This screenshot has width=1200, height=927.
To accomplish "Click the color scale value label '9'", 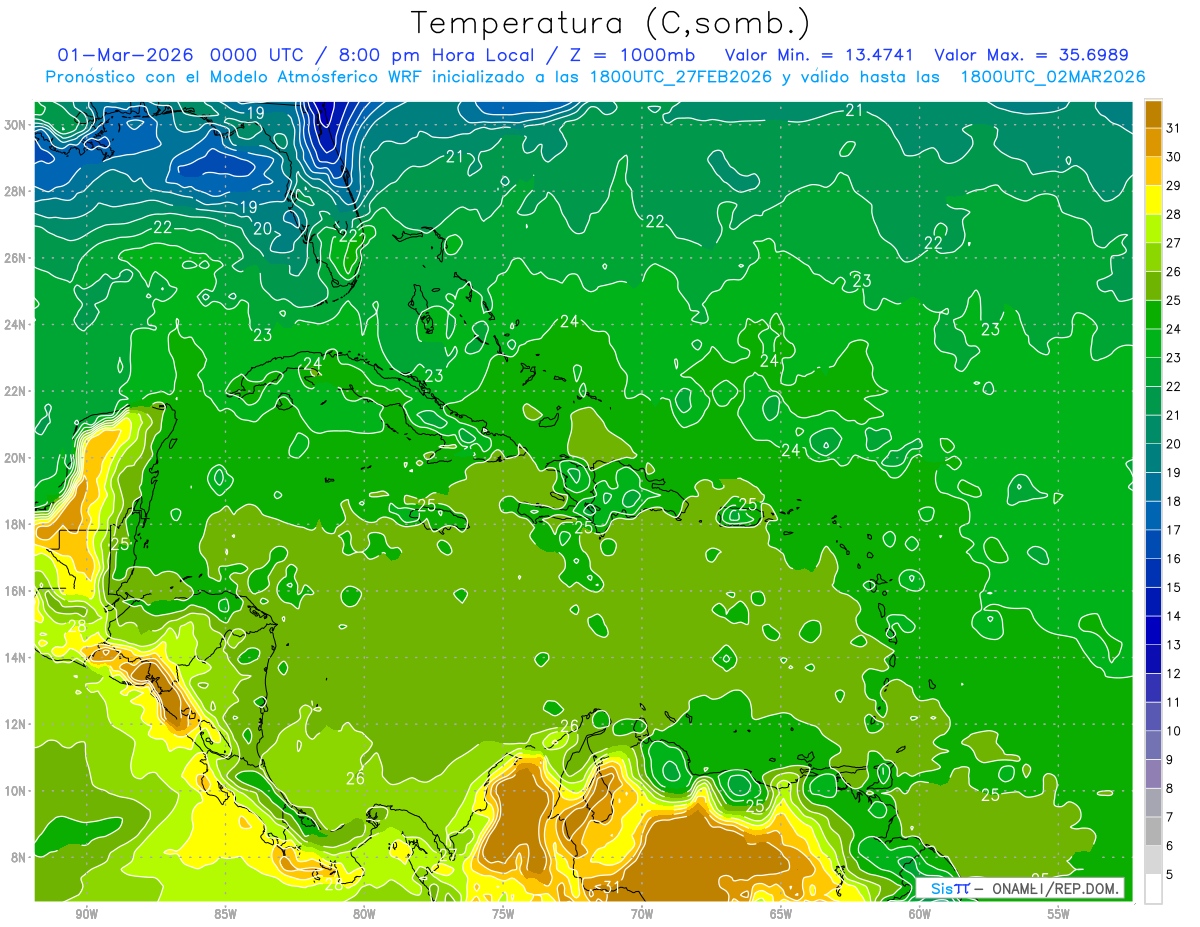I will [x=1170, y=760].
